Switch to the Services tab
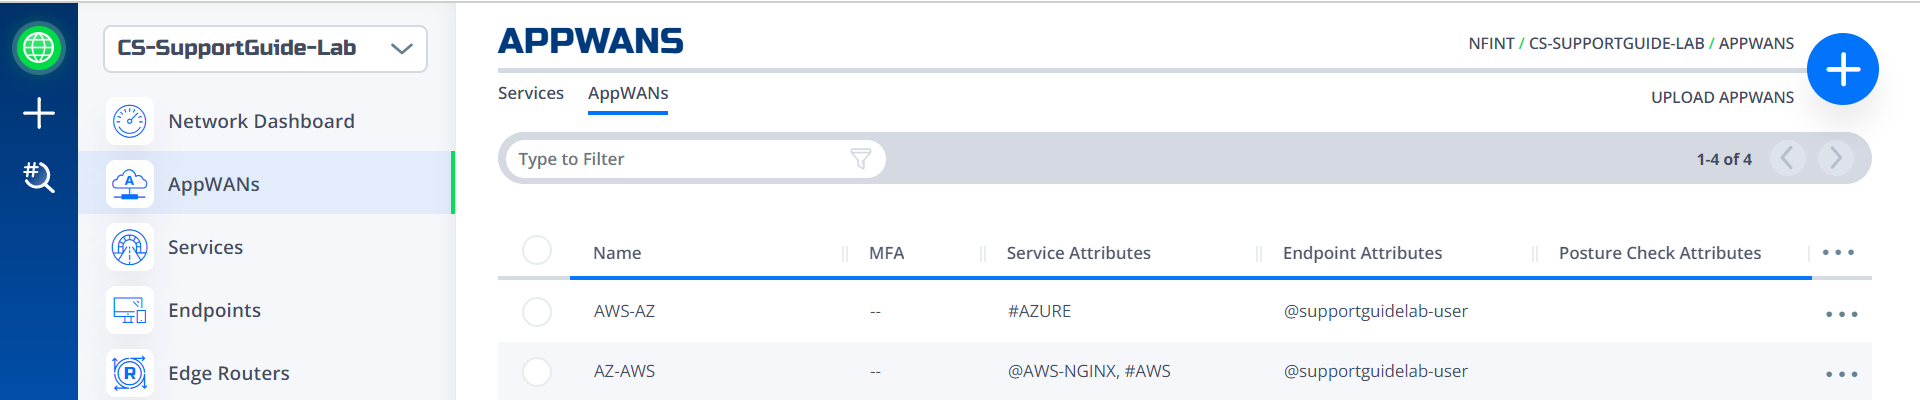This screenshot has height=400, width=1920. [531, 93]
